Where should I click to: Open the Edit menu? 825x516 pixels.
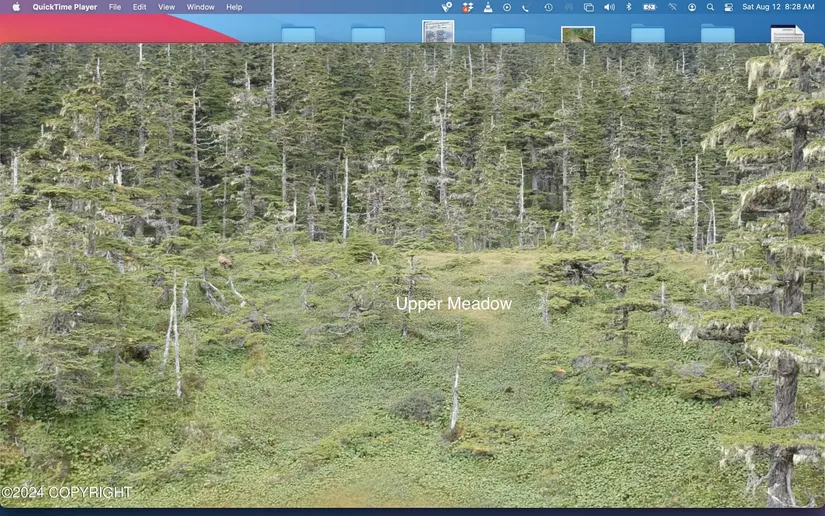coord(139,7)
